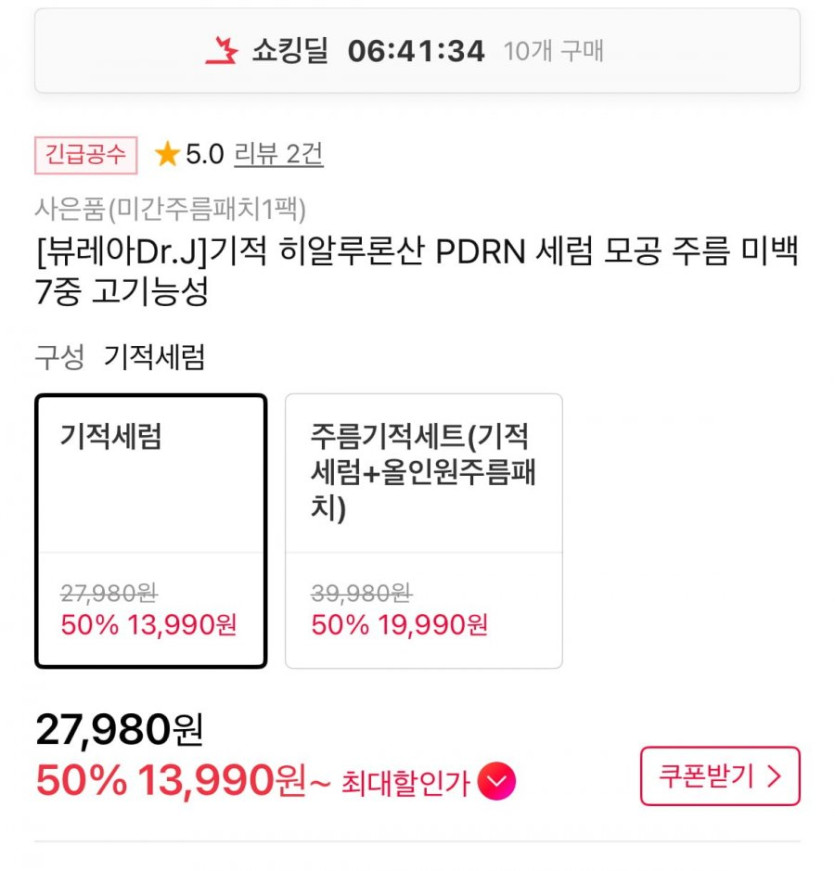Select the 기적세럼 option card
This screenshot has height=871, width=835.
pyautogui.click(x=151, y=530)
